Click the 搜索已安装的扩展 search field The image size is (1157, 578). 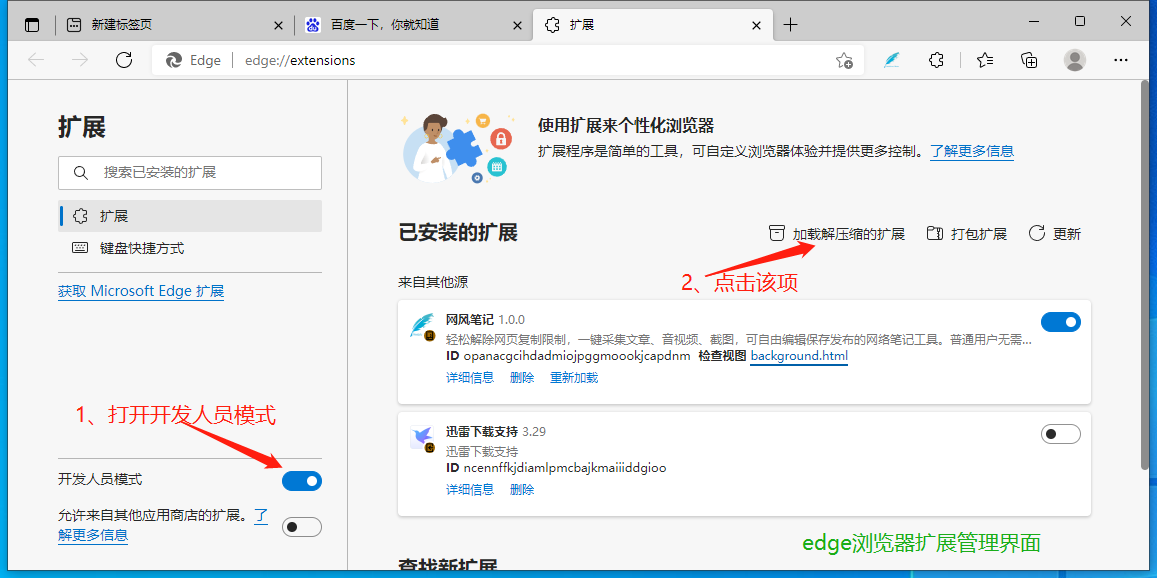pyautogui.click(x=190, y=173)
